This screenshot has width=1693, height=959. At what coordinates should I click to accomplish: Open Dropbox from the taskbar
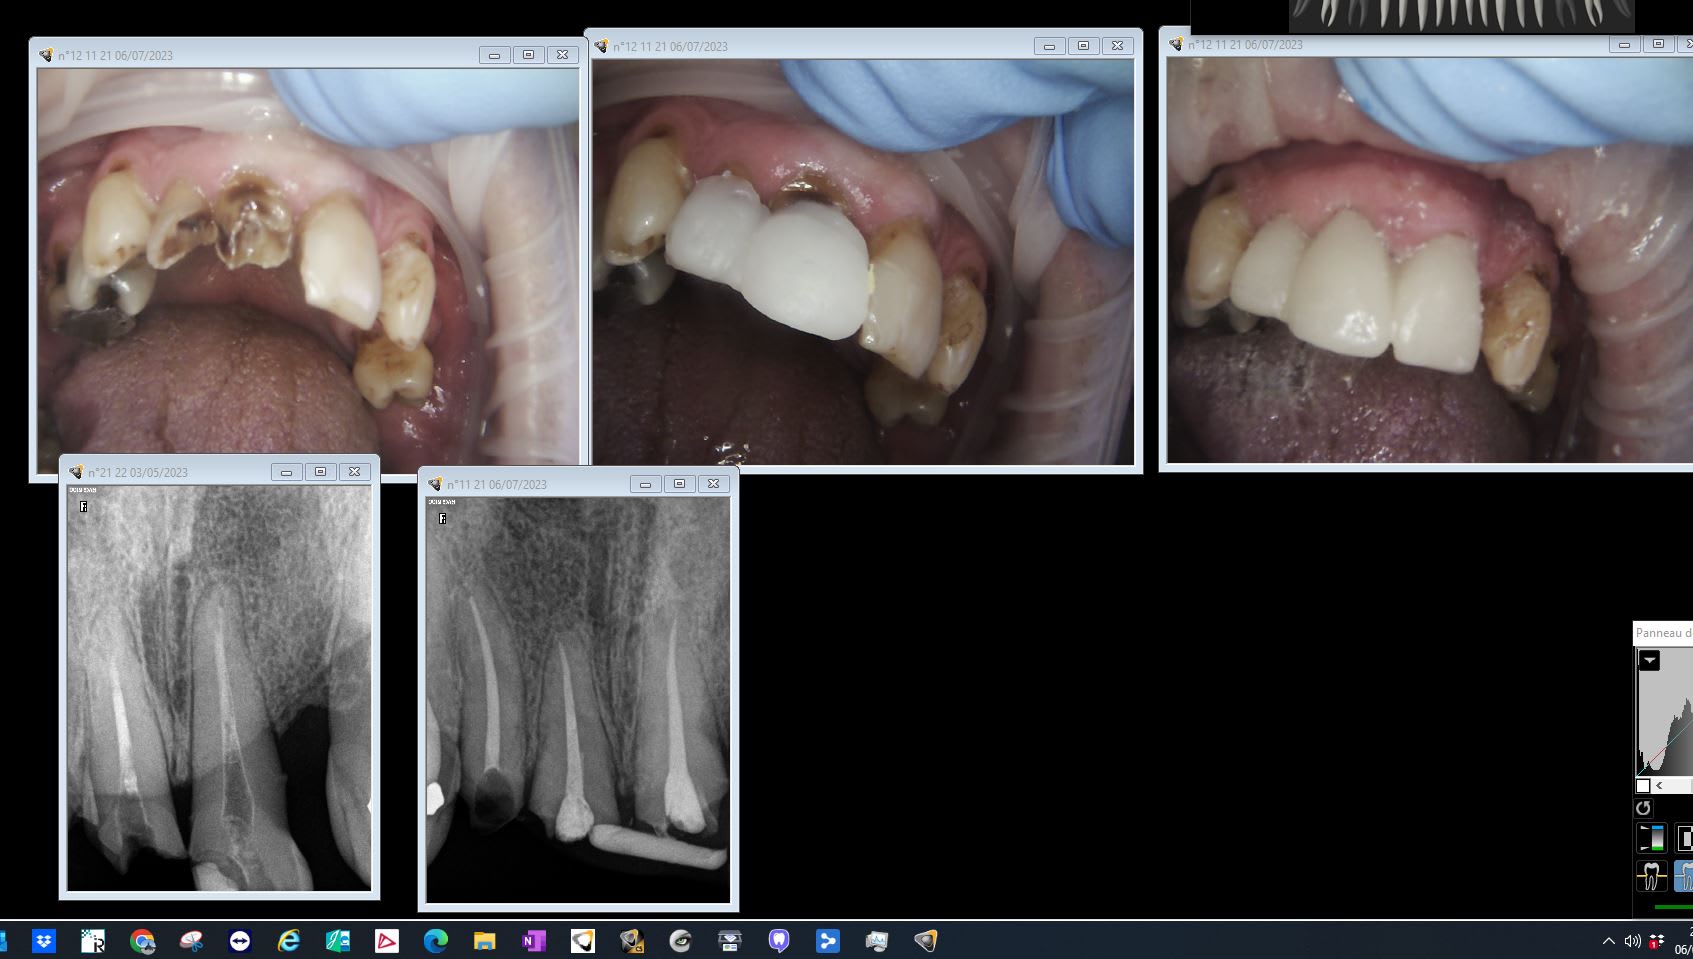coord(44,941)
